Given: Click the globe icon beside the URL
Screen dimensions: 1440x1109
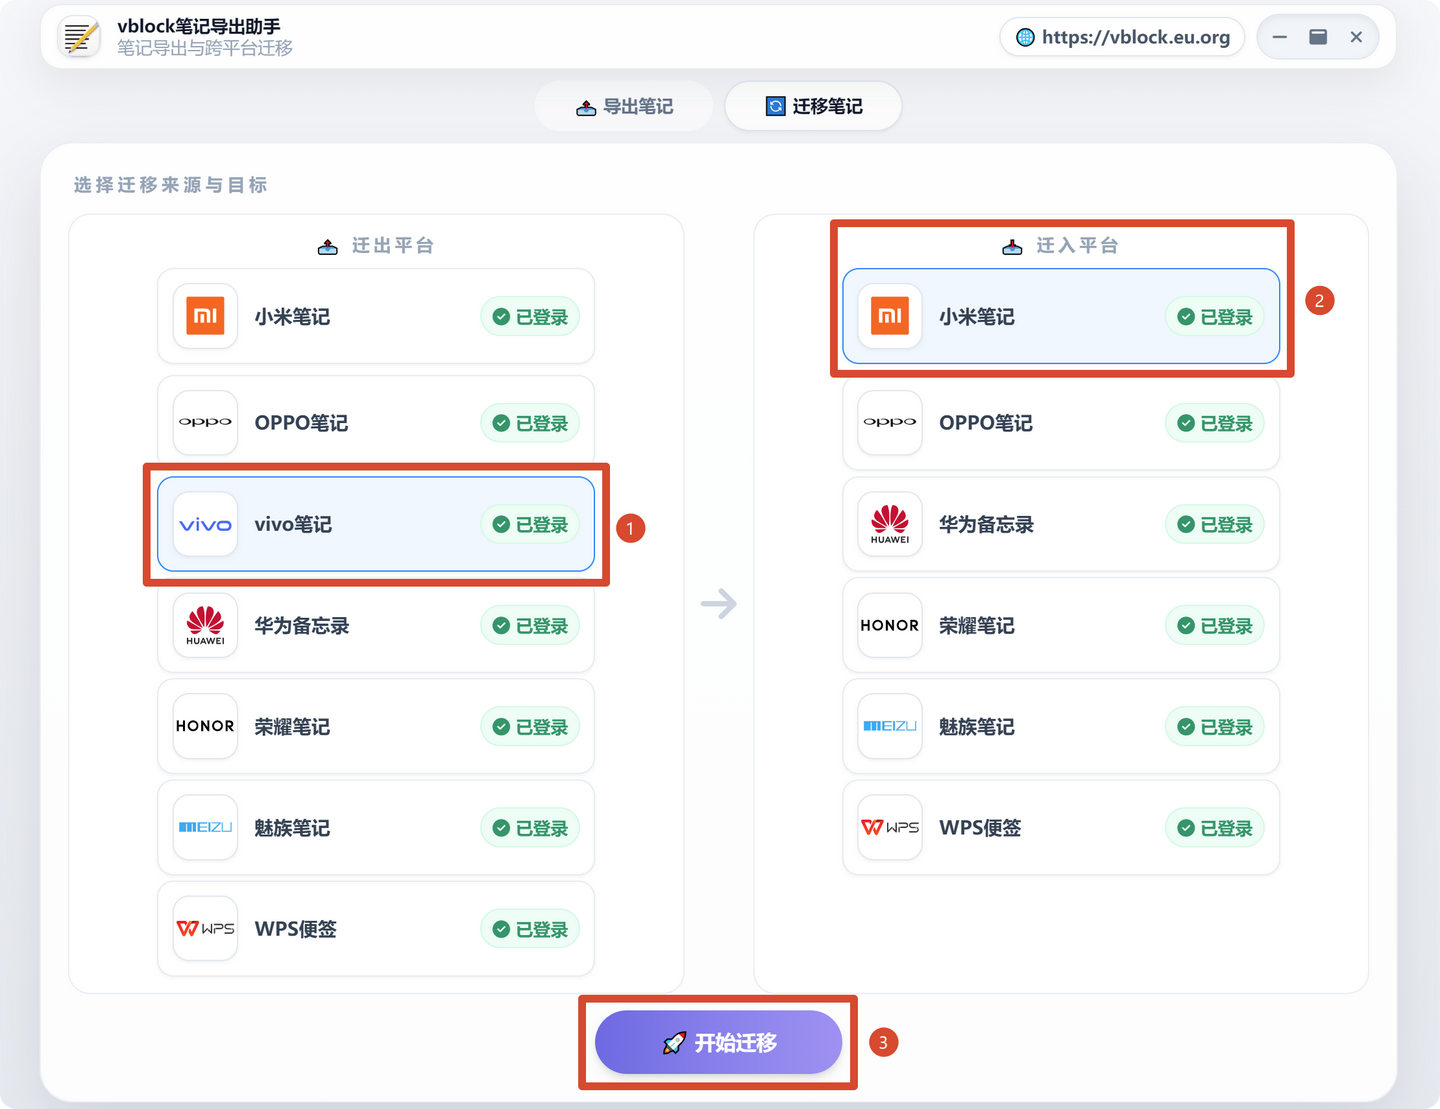Looking at the screenshot, I should point(1025,37).
